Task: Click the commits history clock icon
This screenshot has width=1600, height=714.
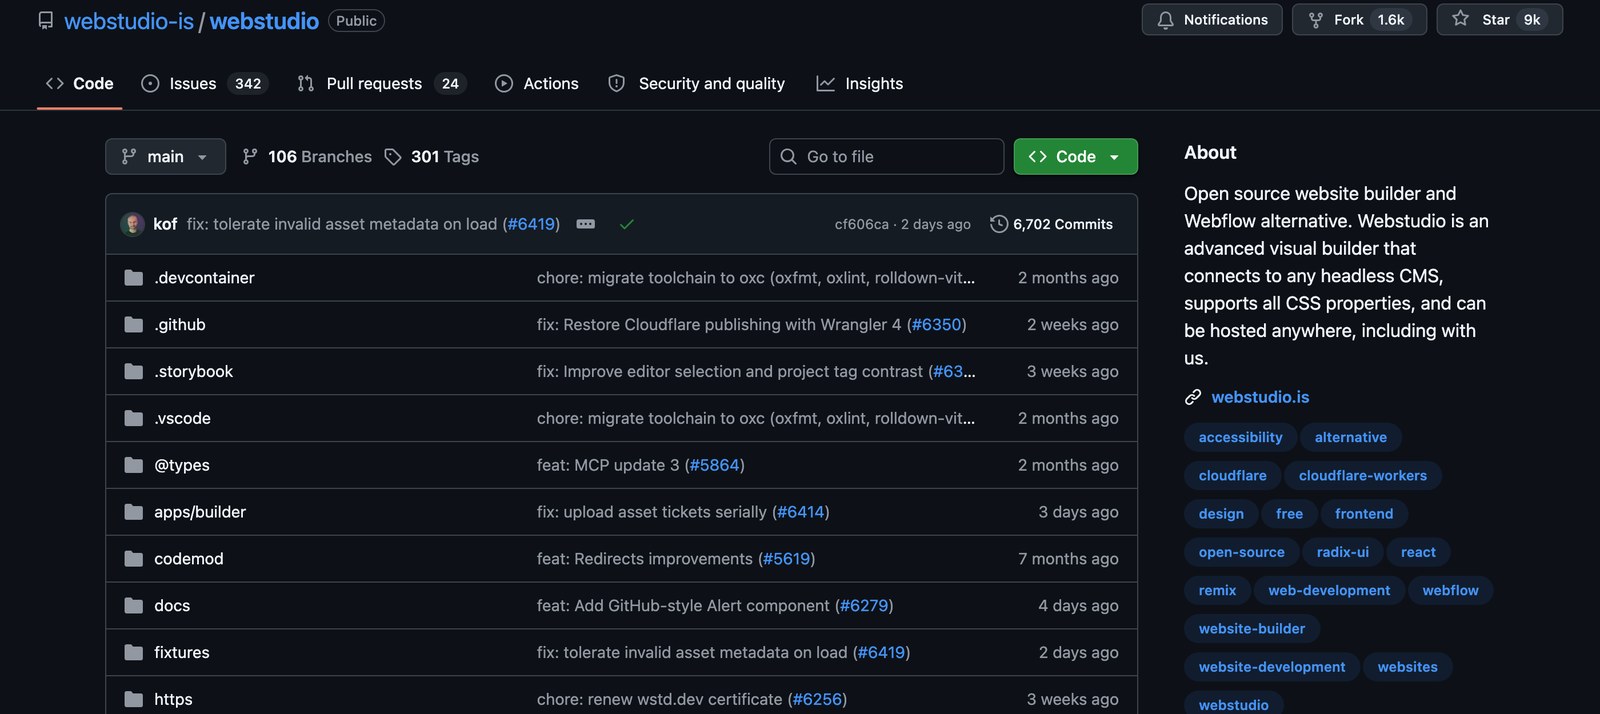Action: (998, 224)
